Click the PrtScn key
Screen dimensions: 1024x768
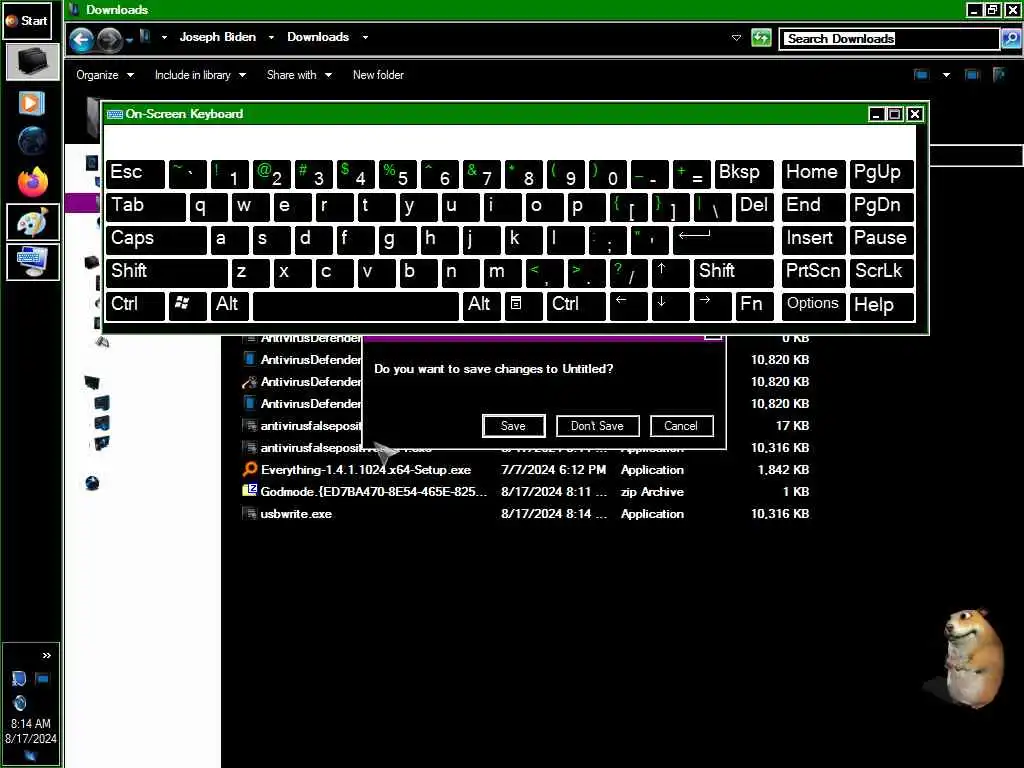[813, 272]
